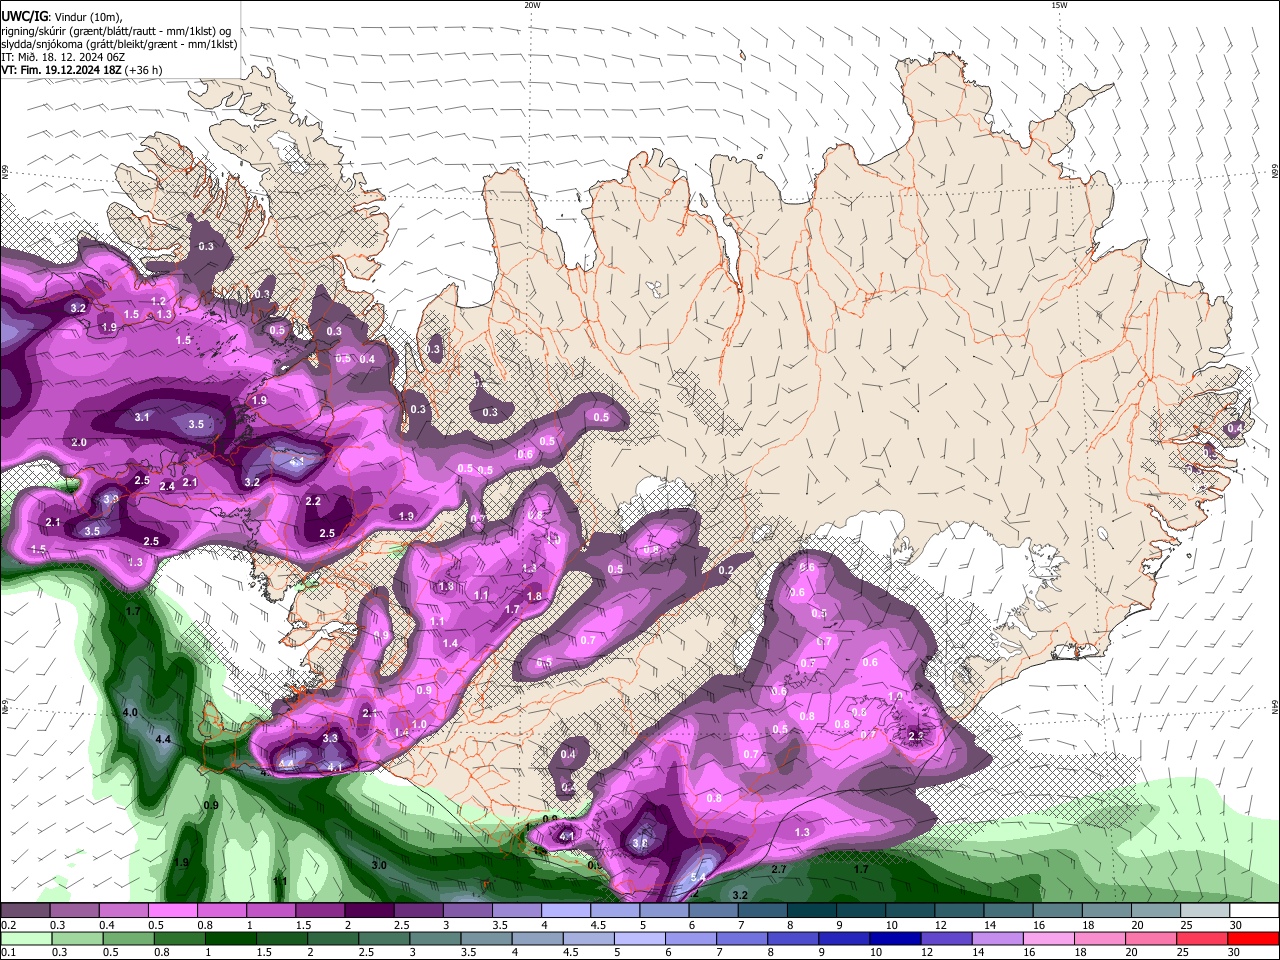Viewport: 1280px width, 960px height.
Task: Click the "15W" longitude label
Action: (1059, 5)
